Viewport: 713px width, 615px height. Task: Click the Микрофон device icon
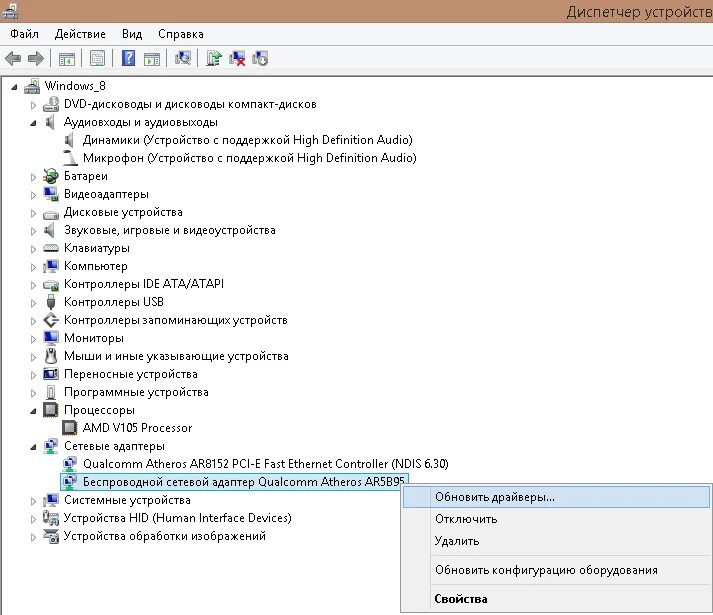[70, 158]
